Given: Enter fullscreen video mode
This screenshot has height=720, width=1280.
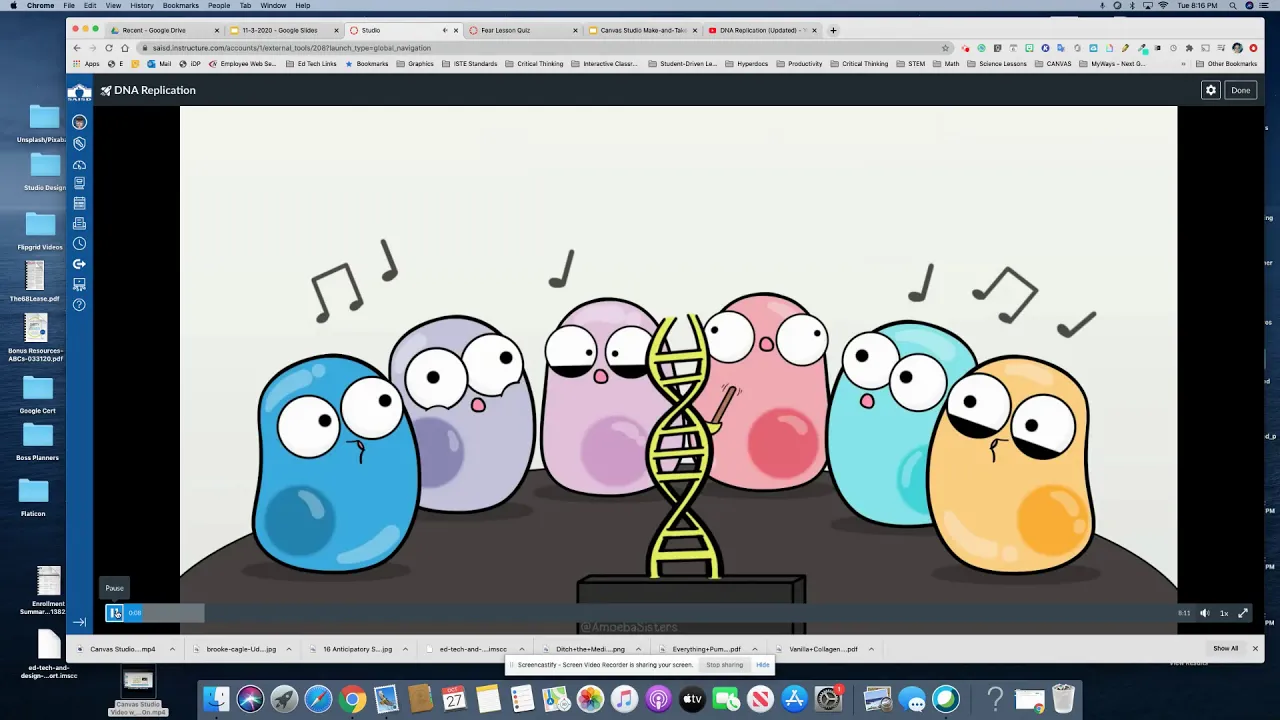Looking at the screenshot, I should 1243,613.
